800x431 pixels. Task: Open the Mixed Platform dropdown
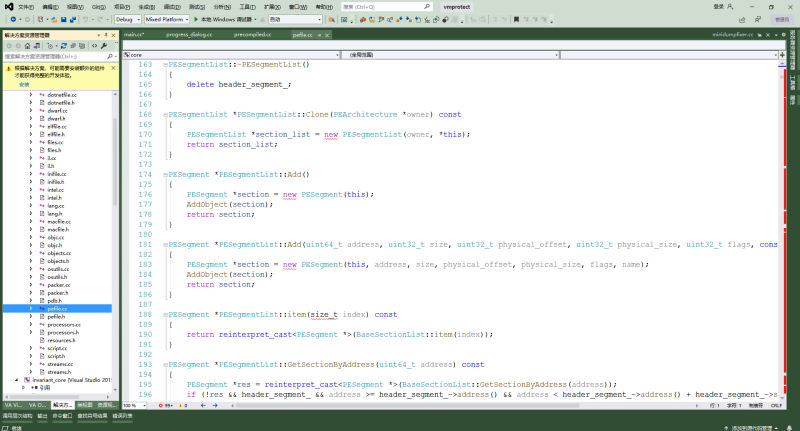(163, 19)
